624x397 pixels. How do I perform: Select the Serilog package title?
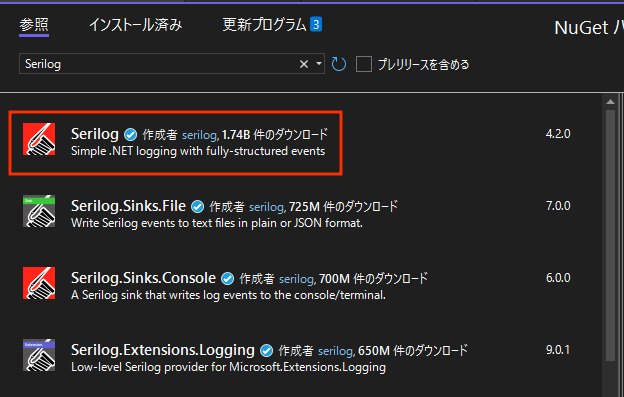pos(95,134)
